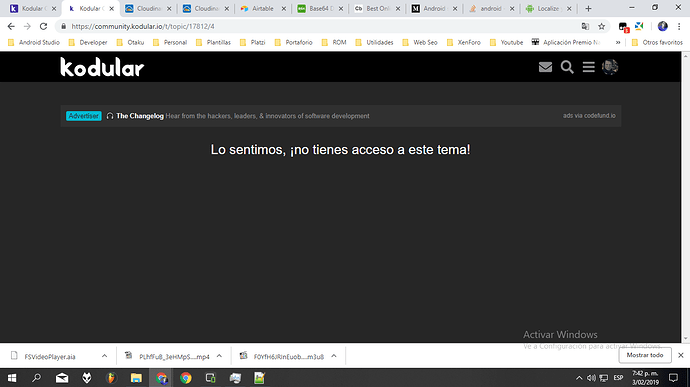This screenshot has height=387, width=690.
Task: Click the Kodular logo
Action: (x=102, y=67)
